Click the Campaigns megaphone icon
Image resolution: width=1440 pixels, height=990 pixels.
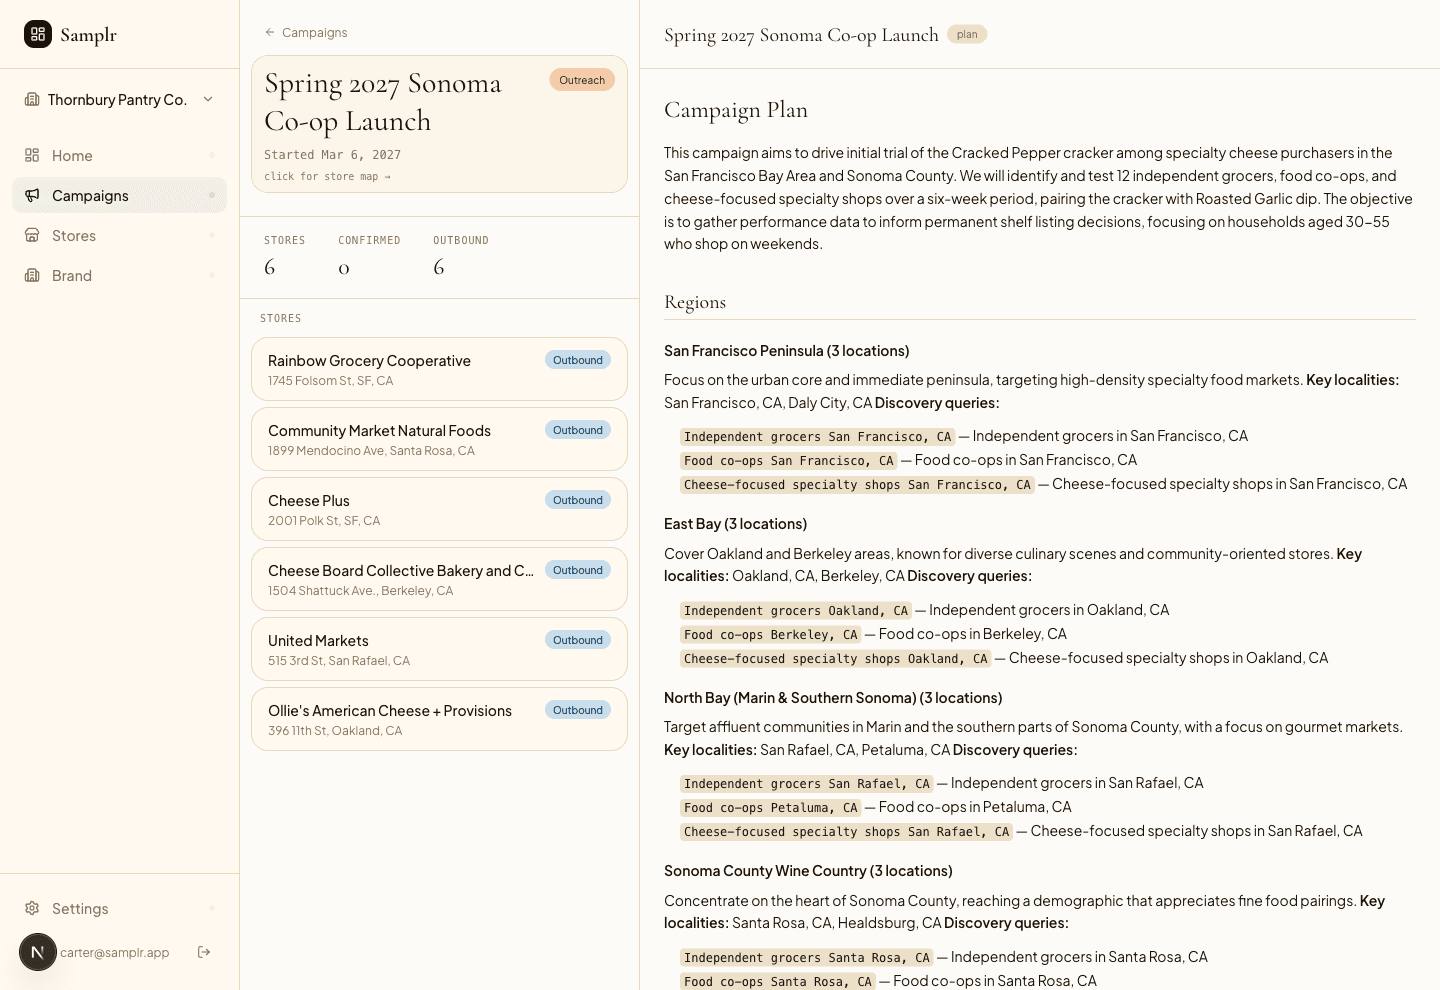[x=32, y=195]
